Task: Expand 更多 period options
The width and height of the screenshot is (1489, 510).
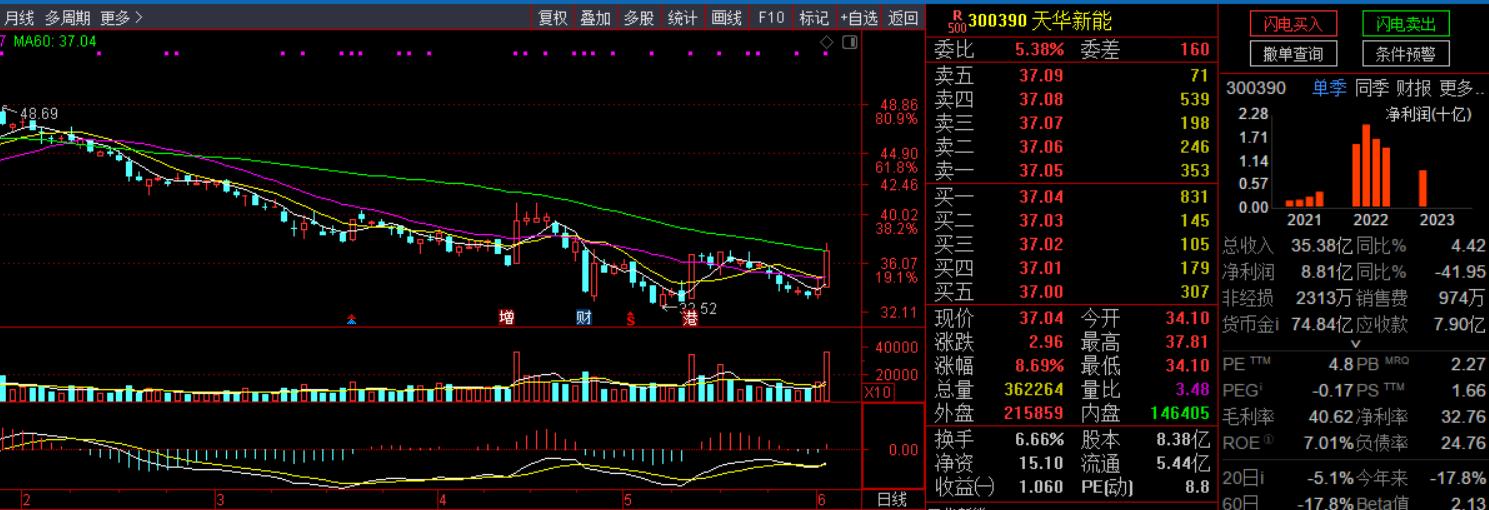Action: point(121,17)
